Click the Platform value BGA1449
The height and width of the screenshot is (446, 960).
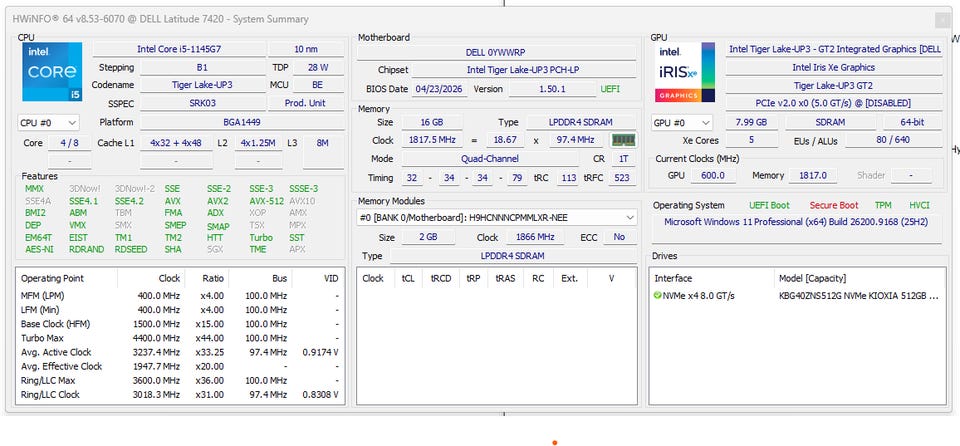[x=242, y=122]
